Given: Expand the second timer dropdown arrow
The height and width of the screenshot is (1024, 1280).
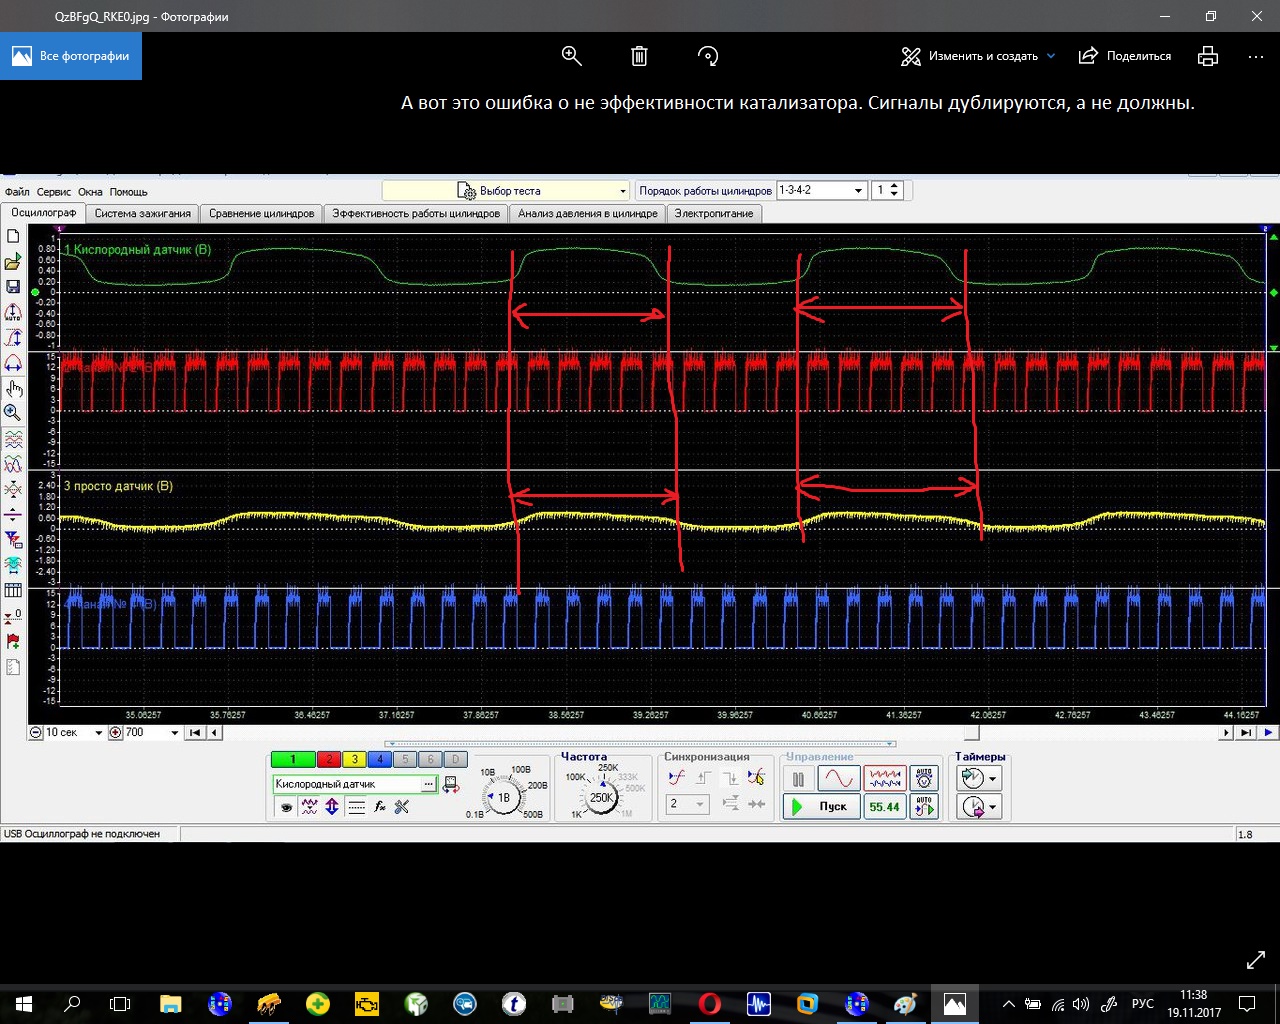Looking at the screenshot, I should click(992, 807).
